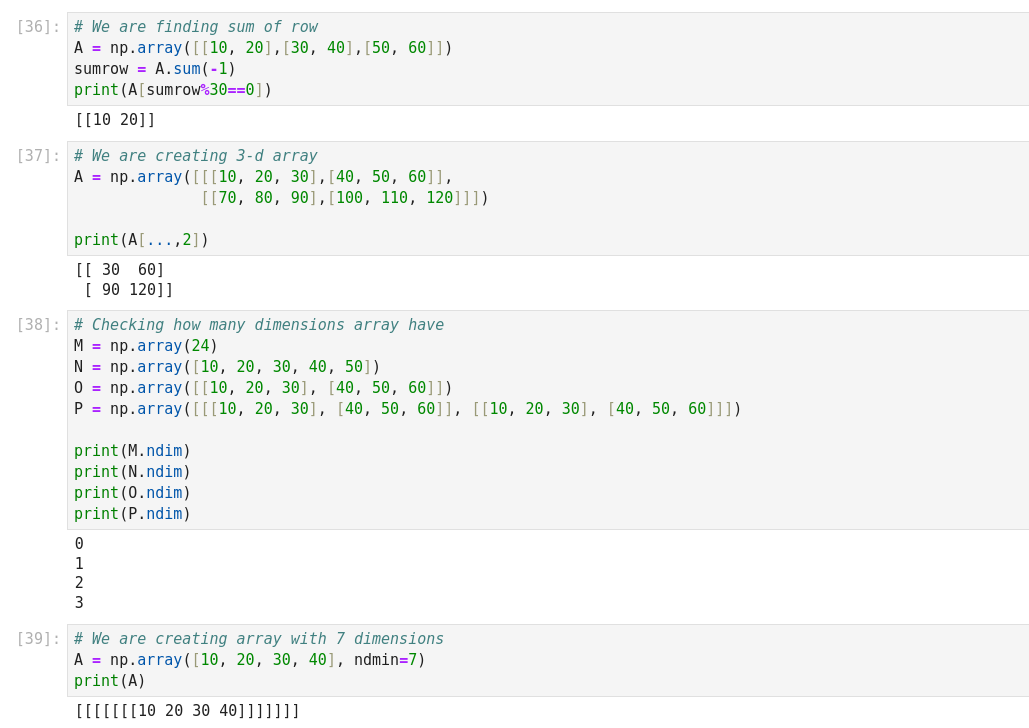
Task: Click the execution prompt for cell 38
Action: click(38, 325)
